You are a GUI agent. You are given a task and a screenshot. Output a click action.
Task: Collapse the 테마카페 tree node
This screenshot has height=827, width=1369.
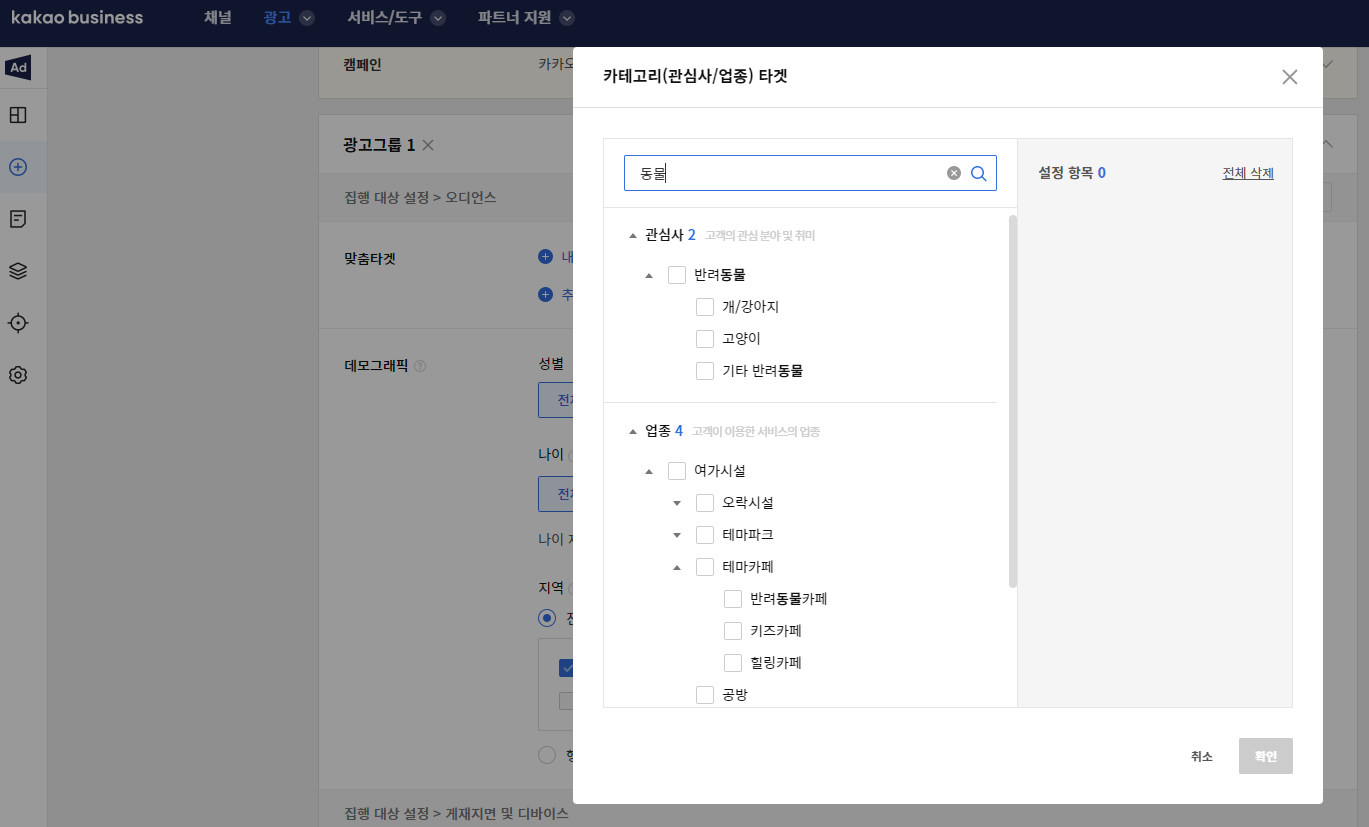[677, 567]
